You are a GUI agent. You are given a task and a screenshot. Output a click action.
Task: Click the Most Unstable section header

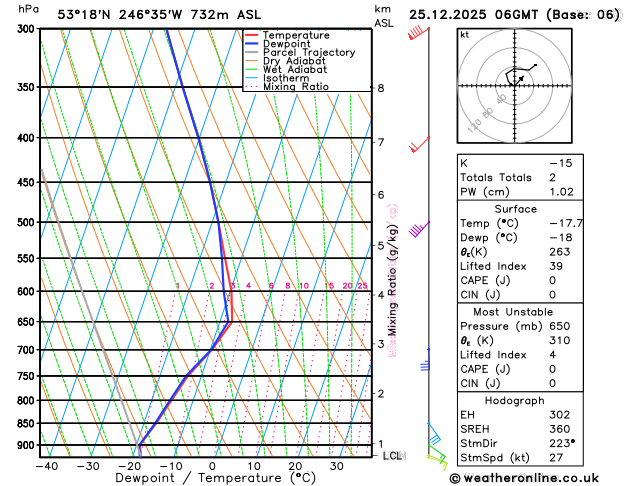click(x=513, y=312)
